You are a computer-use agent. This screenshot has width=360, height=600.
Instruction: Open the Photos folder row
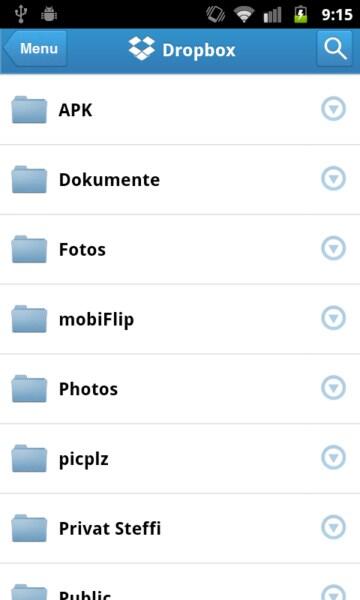tap(180, 389)
